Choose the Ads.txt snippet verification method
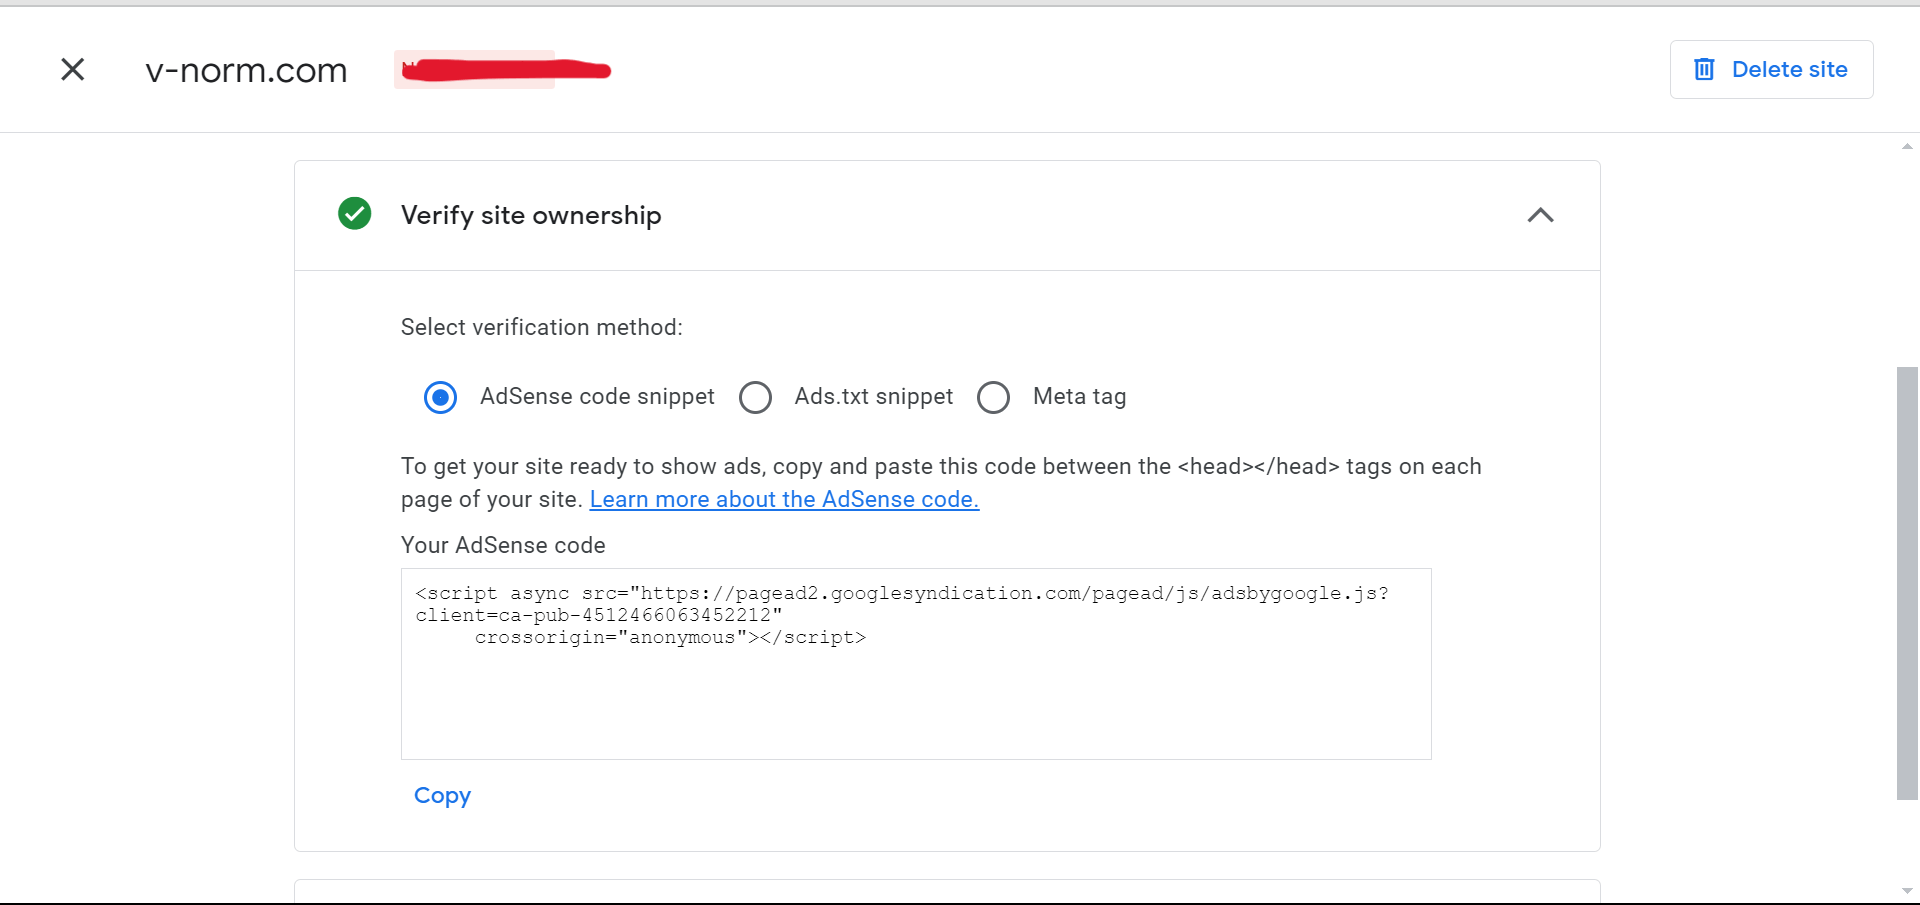The height and width of the screenshot is (905, 1920). pyautogui.click(x=755, y=397)
